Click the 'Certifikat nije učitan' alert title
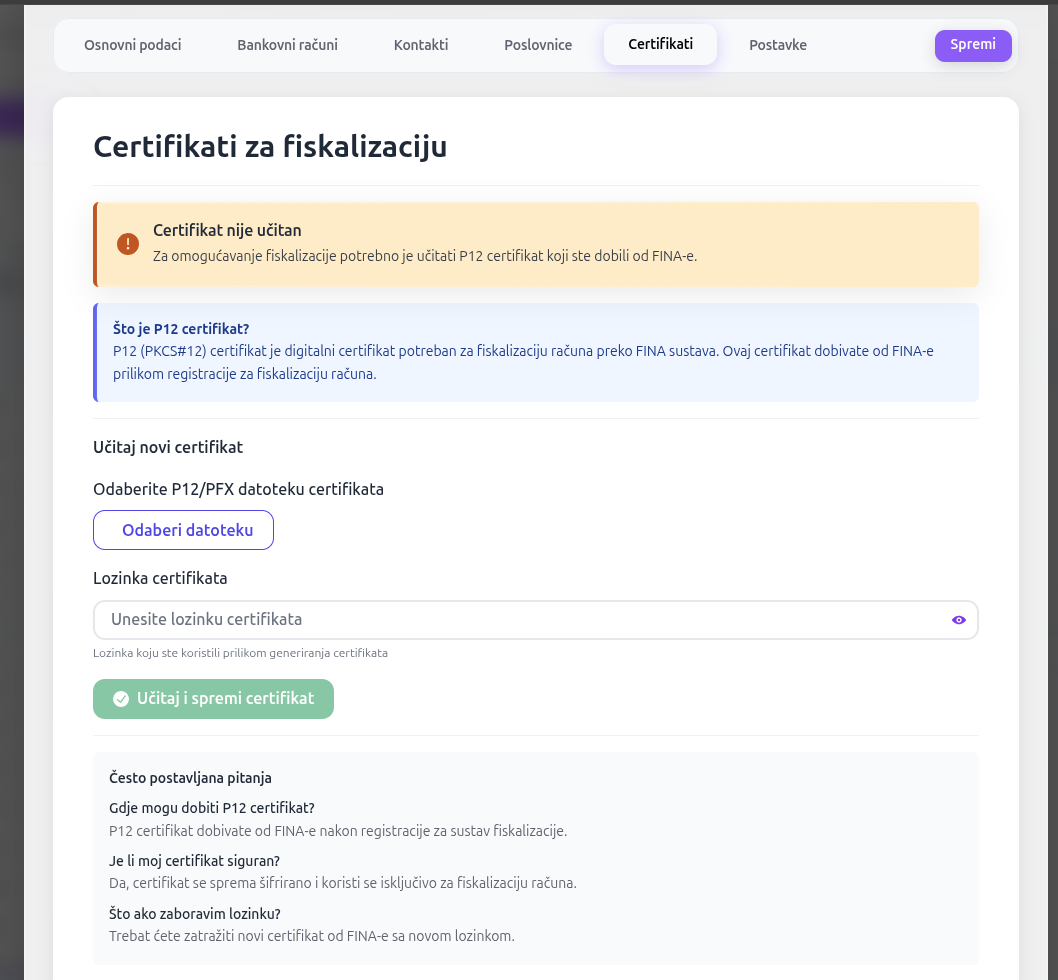The width and height of the screenshot is (1058, 980). [x=227, y=231]
